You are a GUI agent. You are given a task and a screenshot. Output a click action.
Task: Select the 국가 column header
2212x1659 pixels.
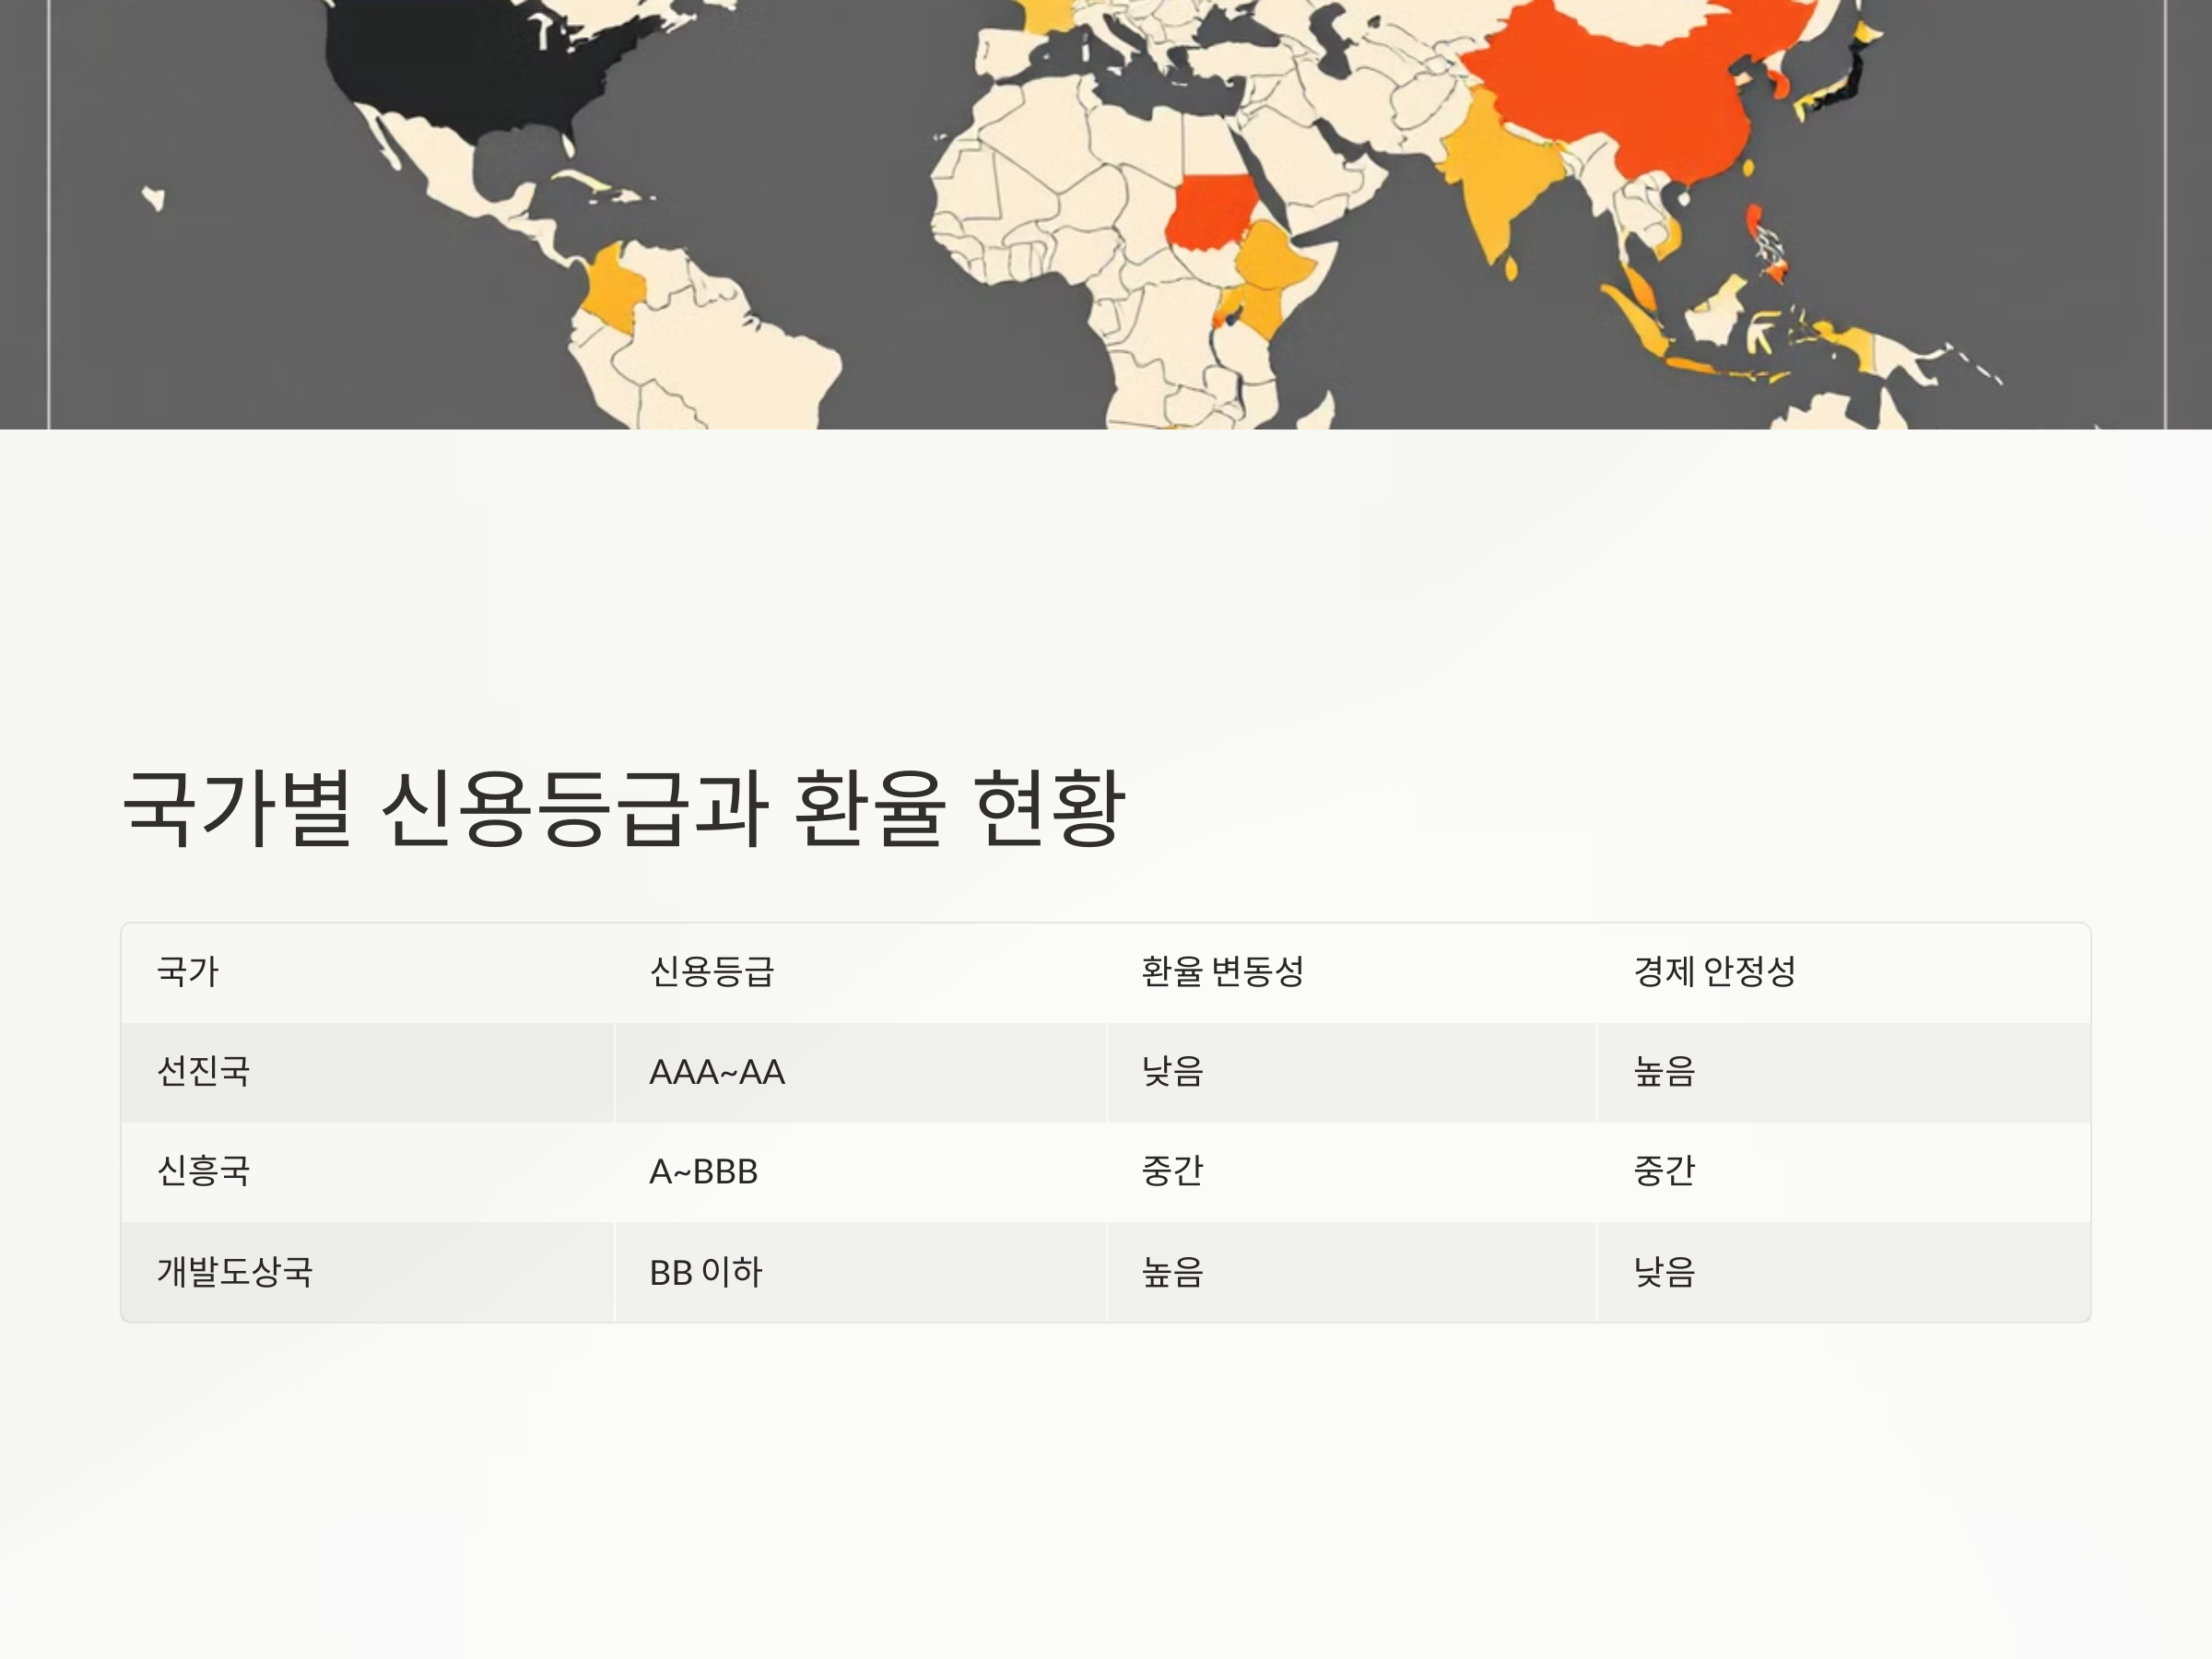[188, 971]
